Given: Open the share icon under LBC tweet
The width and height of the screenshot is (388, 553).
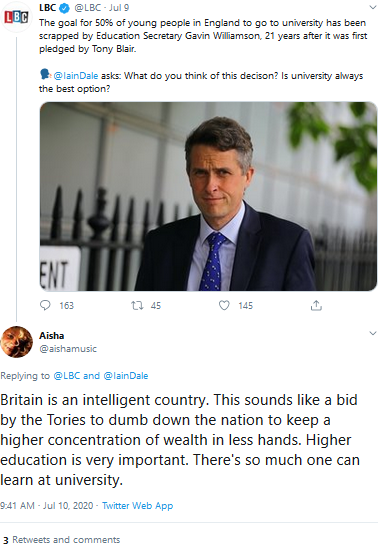Looking at the screenshot, I should pyautogui.click(x=316, y=305).
